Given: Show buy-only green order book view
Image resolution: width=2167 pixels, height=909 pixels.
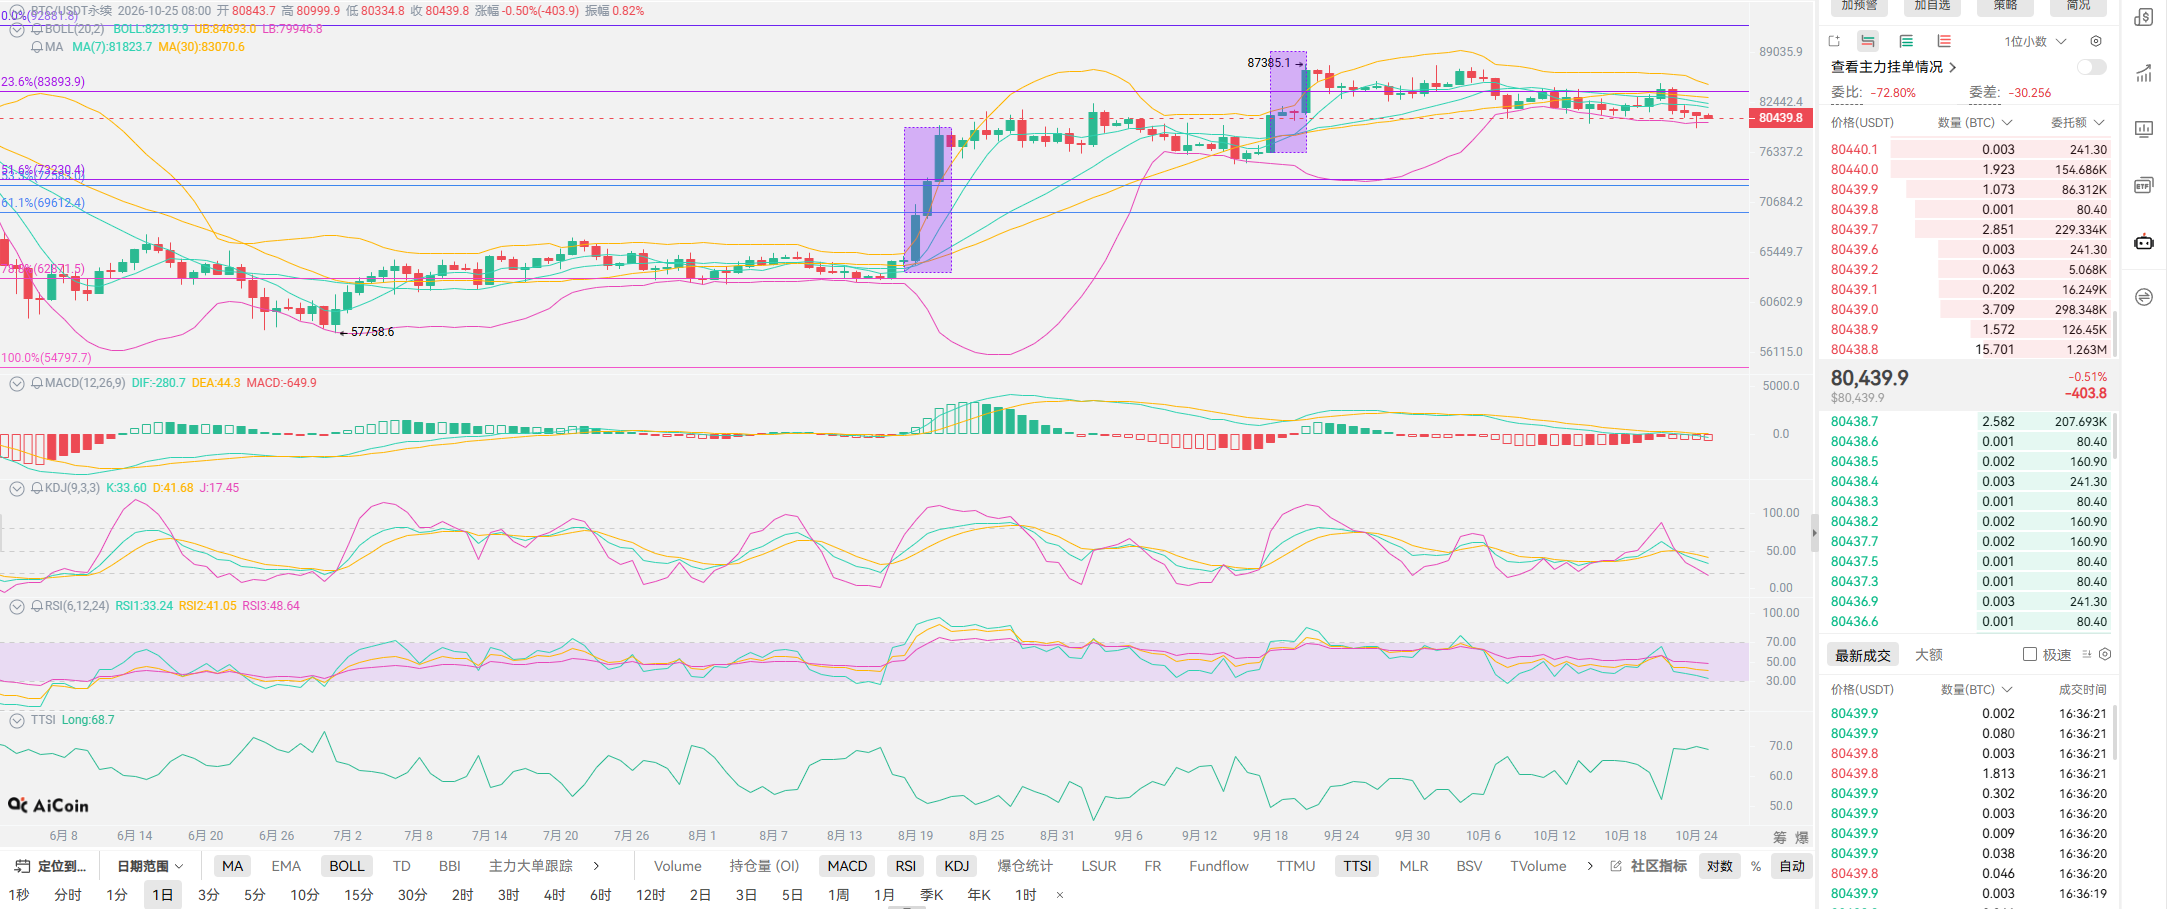Looking at the screenshot, I should click(x=1906, y=41).
